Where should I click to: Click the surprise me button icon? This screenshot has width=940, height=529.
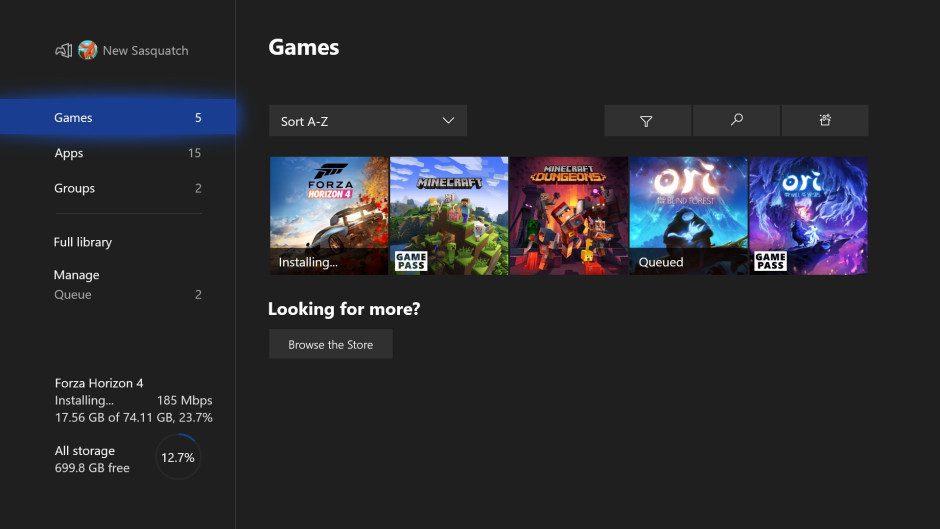(x=825, y=121)
